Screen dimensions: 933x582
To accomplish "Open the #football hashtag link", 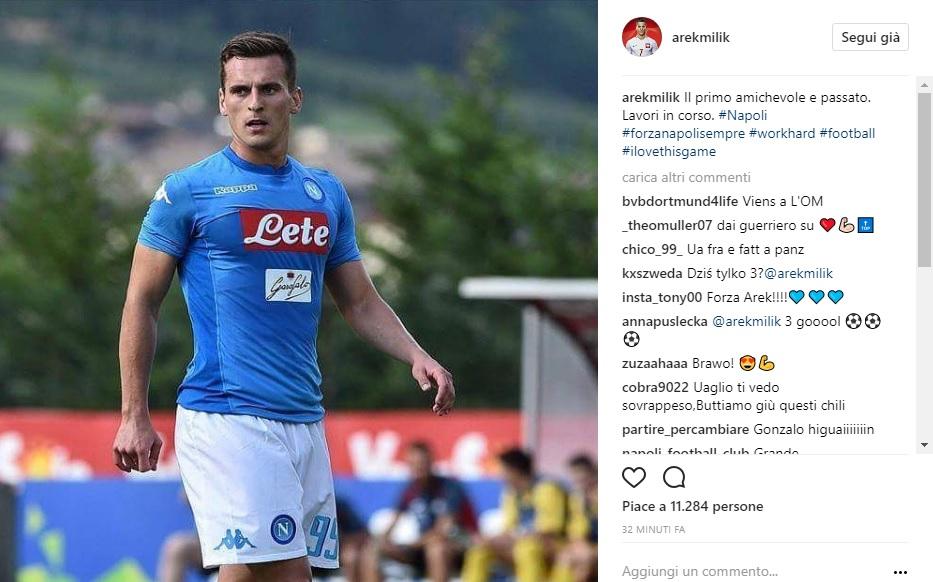I will (847, 133).
